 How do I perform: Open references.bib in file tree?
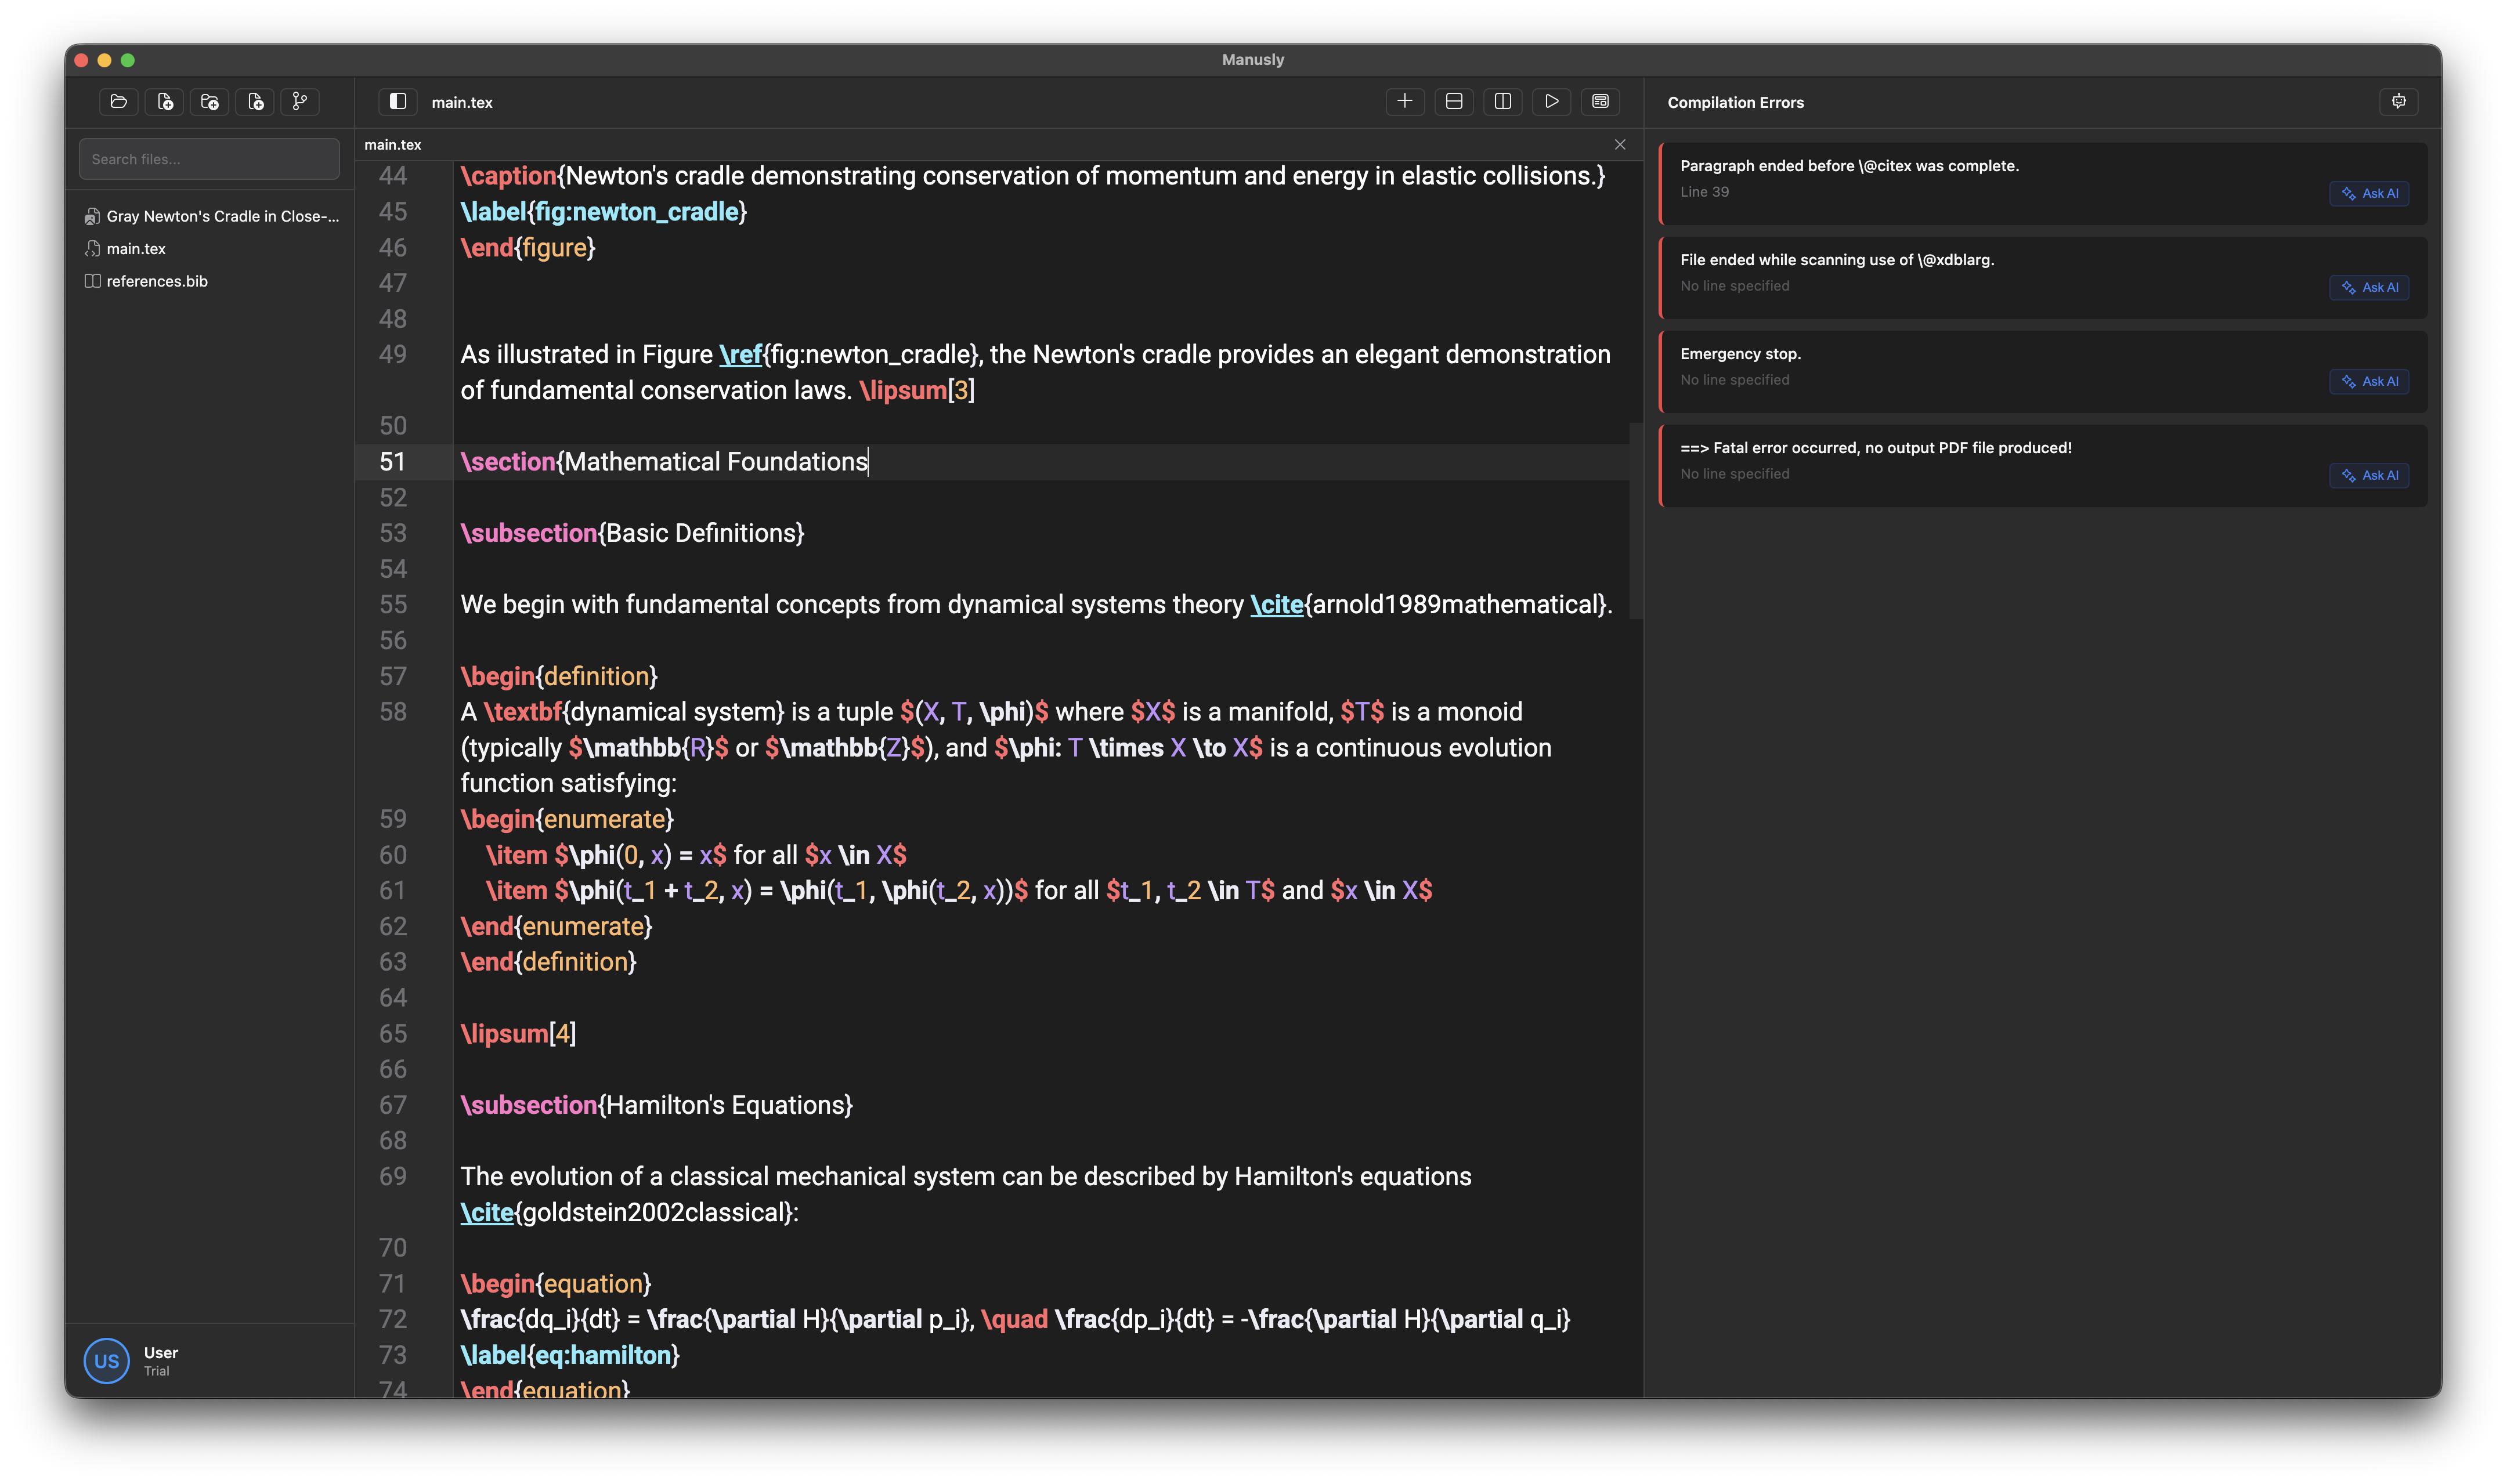pyautogui.click(x=157, y=281)
